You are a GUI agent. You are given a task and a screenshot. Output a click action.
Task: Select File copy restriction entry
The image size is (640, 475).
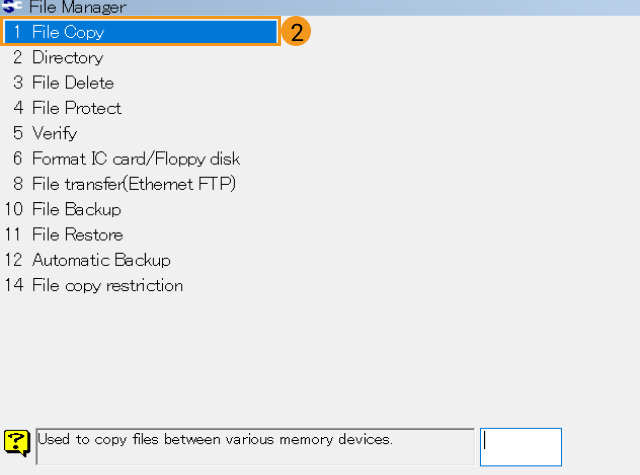(x=107, y=285)
